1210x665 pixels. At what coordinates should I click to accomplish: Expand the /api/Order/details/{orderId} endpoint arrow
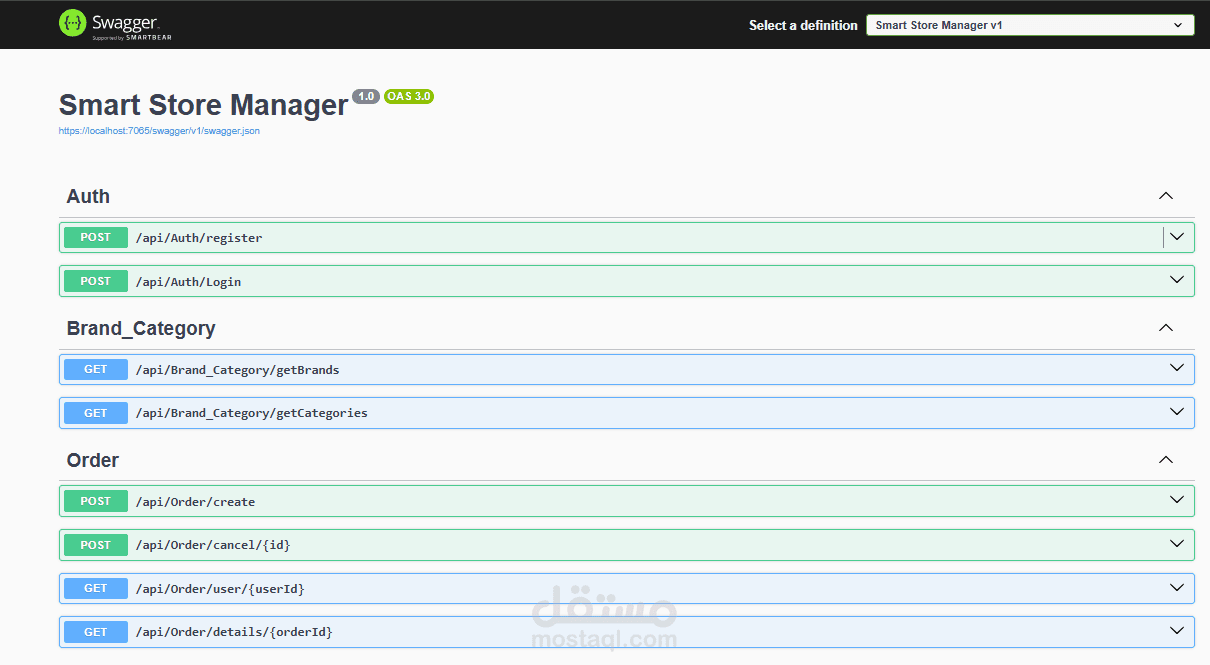[1177, 631]
